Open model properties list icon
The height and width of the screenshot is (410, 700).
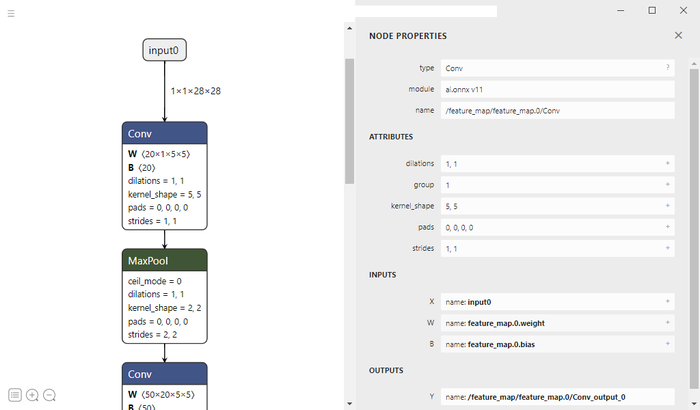click(x=15, y=395)
